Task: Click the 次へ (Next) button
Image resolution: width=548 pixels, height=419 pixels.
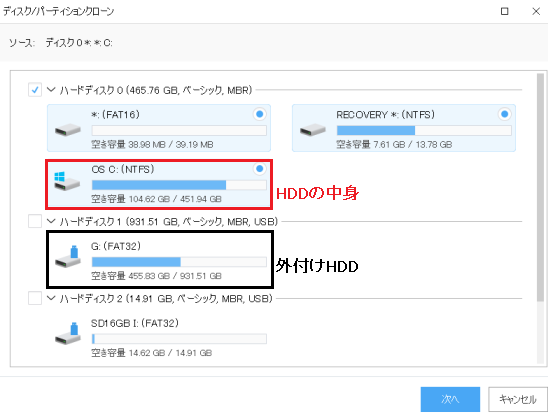Action: [x=450, y=399]
